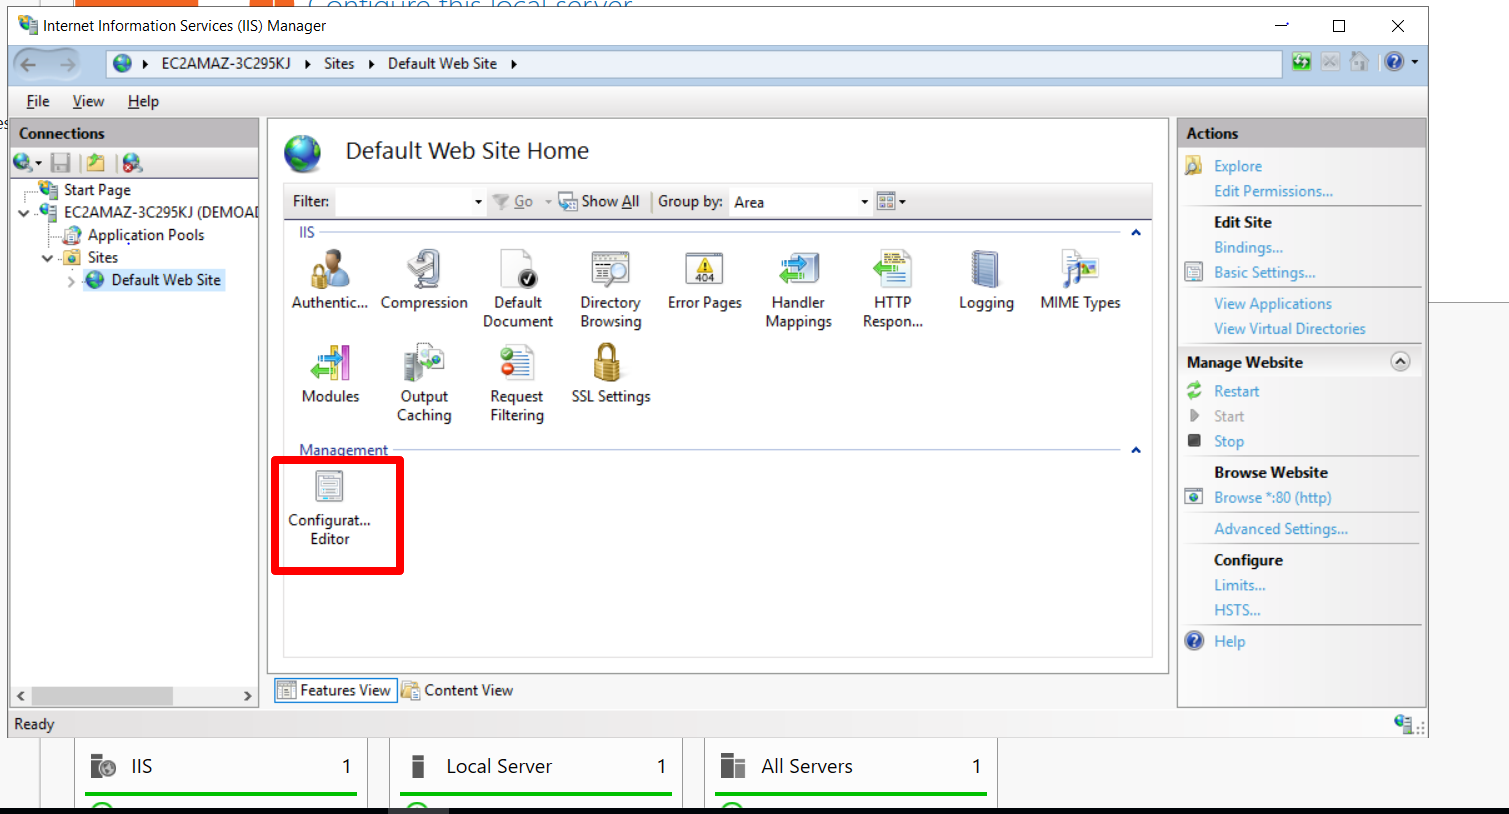
Task: Open SSL Settings feature
Action: point(610,375)
